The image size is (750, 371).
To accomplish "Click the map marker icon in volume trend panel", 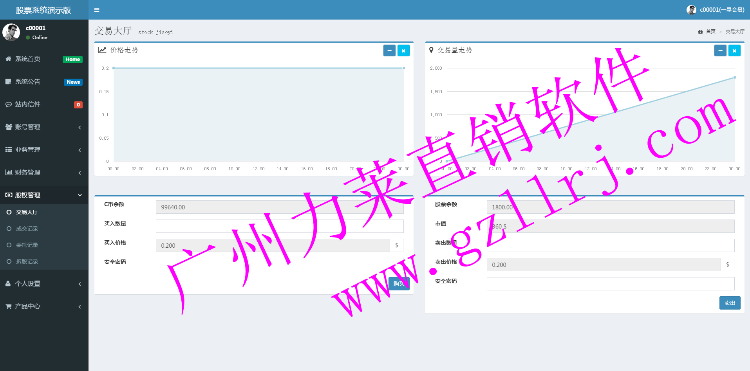I will 431,50.
